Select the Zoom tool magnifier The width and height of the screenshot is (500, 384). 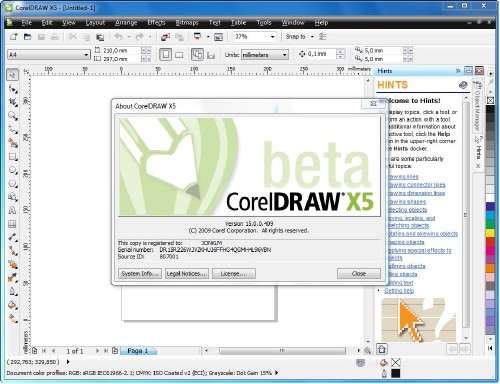pos(13,116)
